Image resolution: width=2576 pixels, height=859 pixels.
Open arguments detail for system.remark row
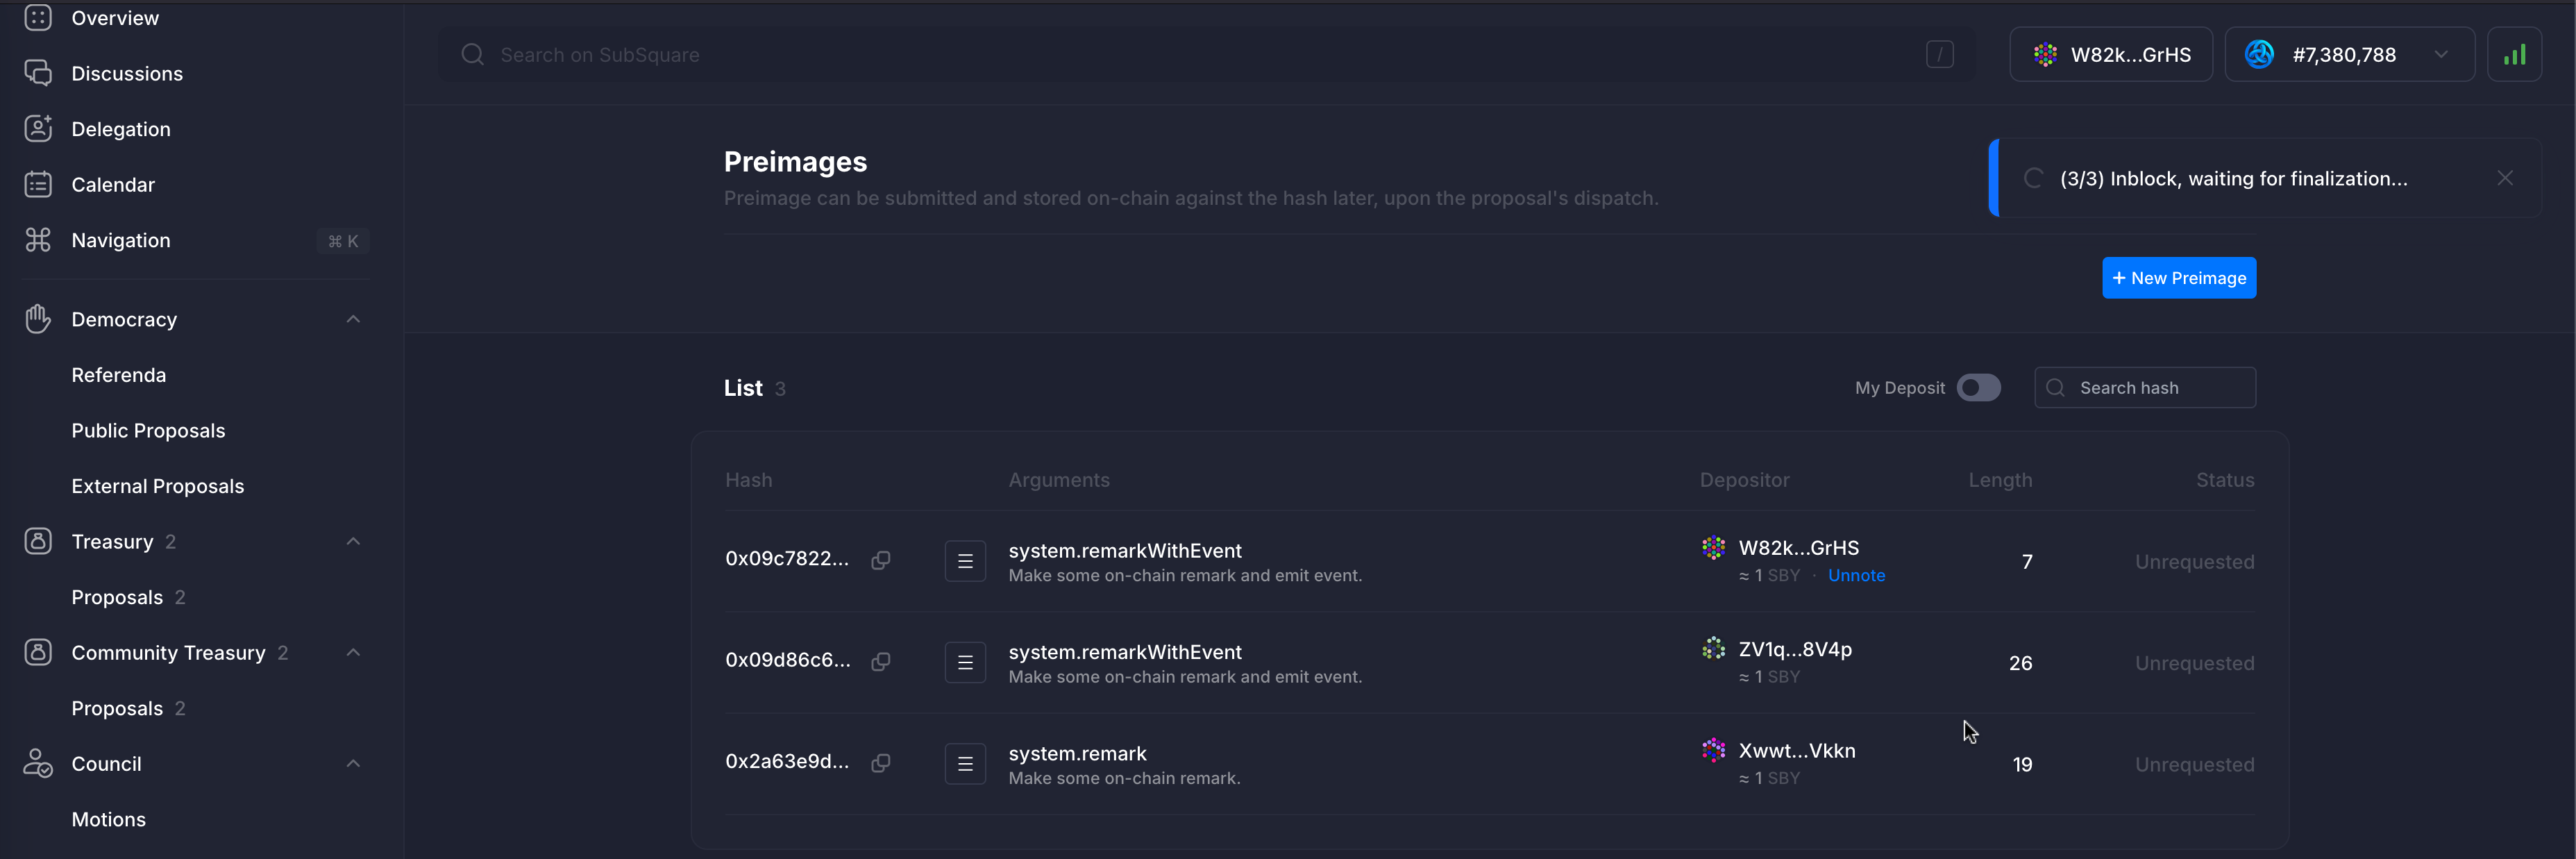(x=965, y=764)
